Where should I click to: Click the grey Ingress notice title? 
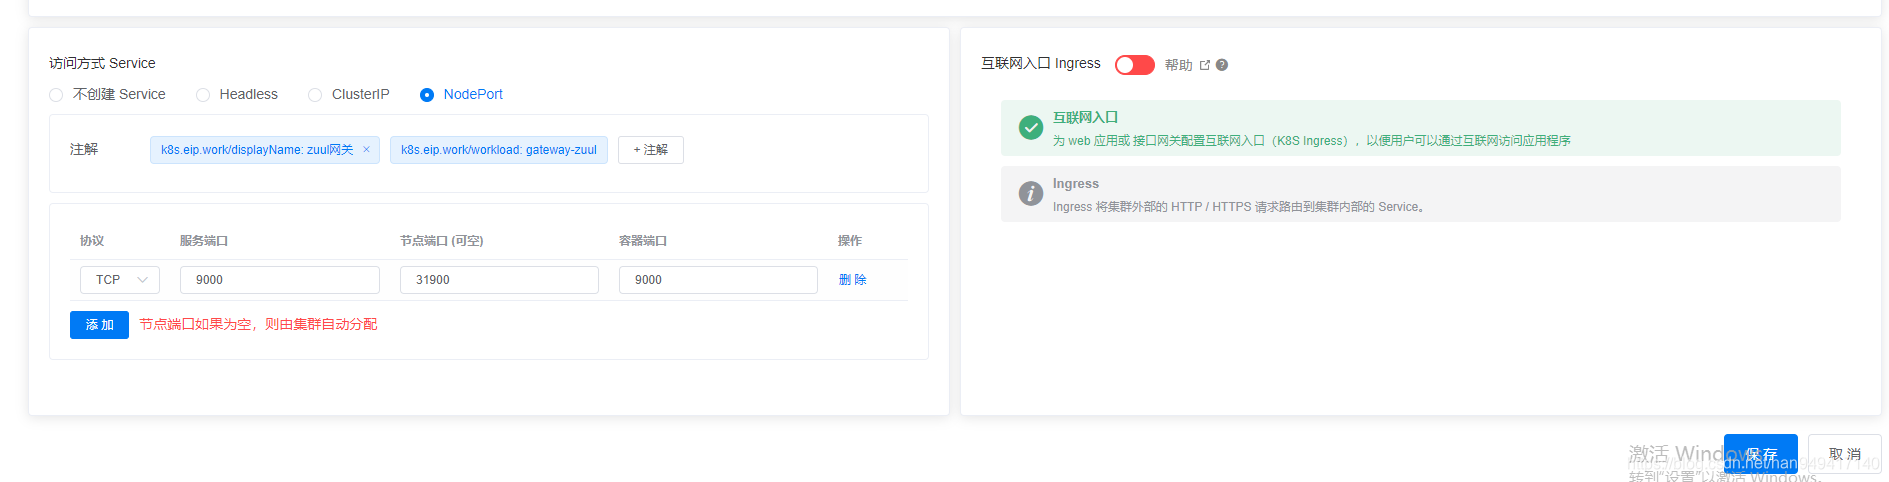pyautogui.click(x=1075, y=184)
